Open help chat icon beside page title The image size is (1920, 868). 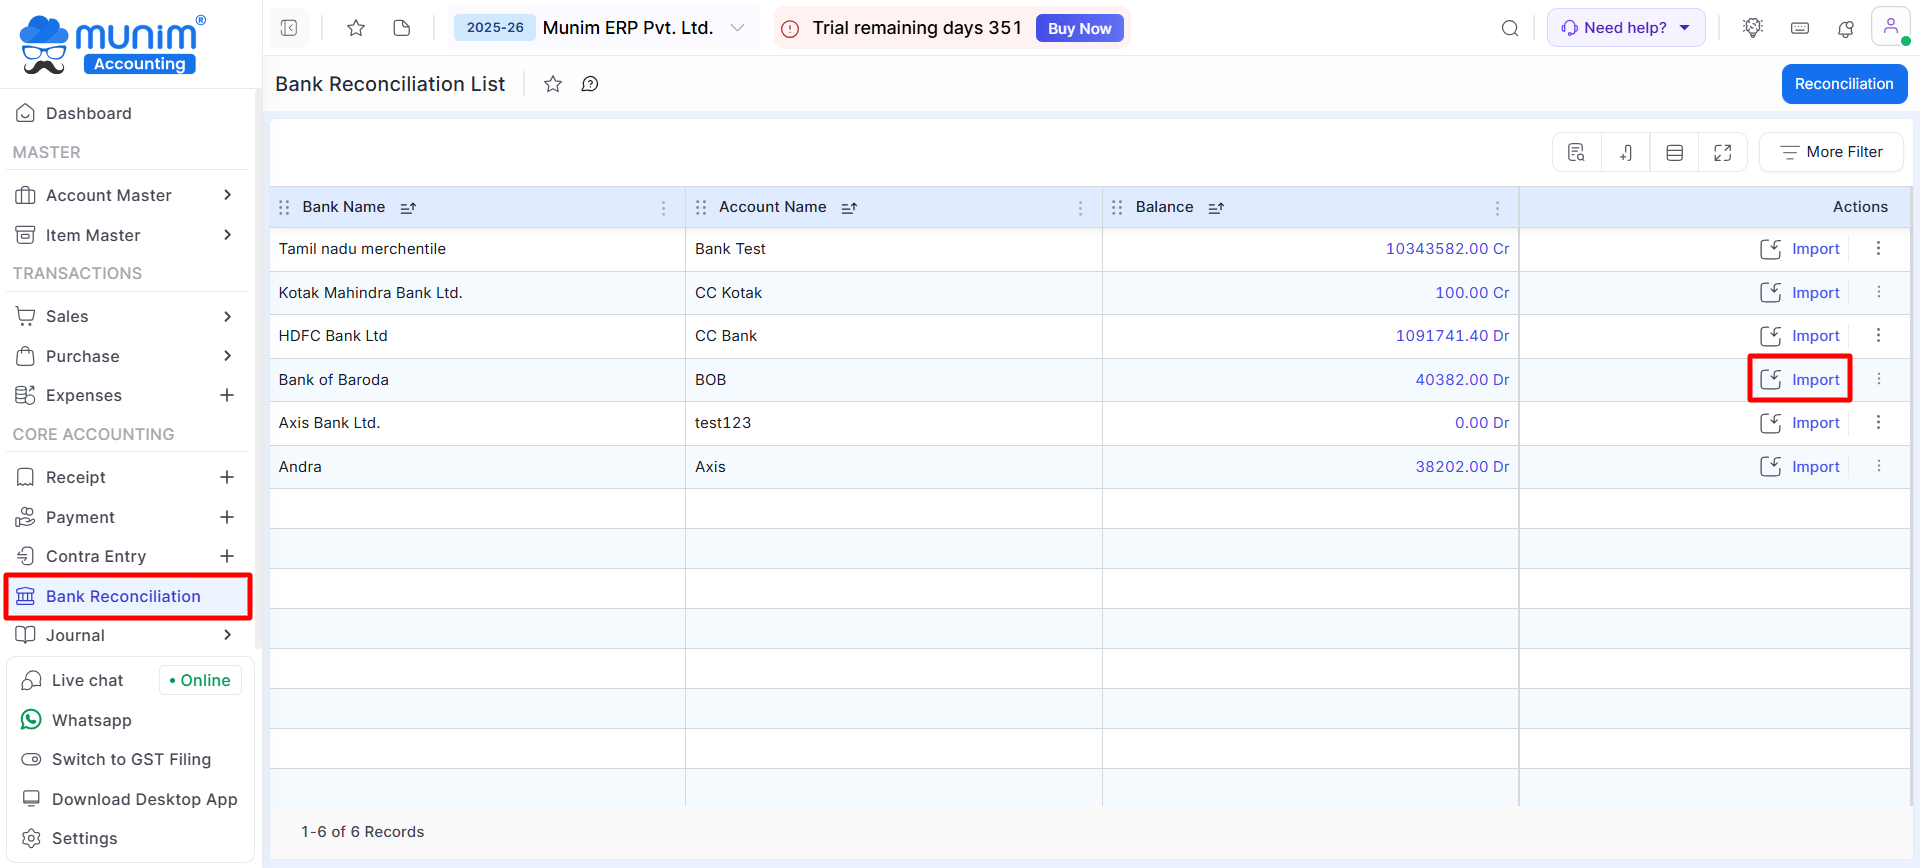[590, 84]
